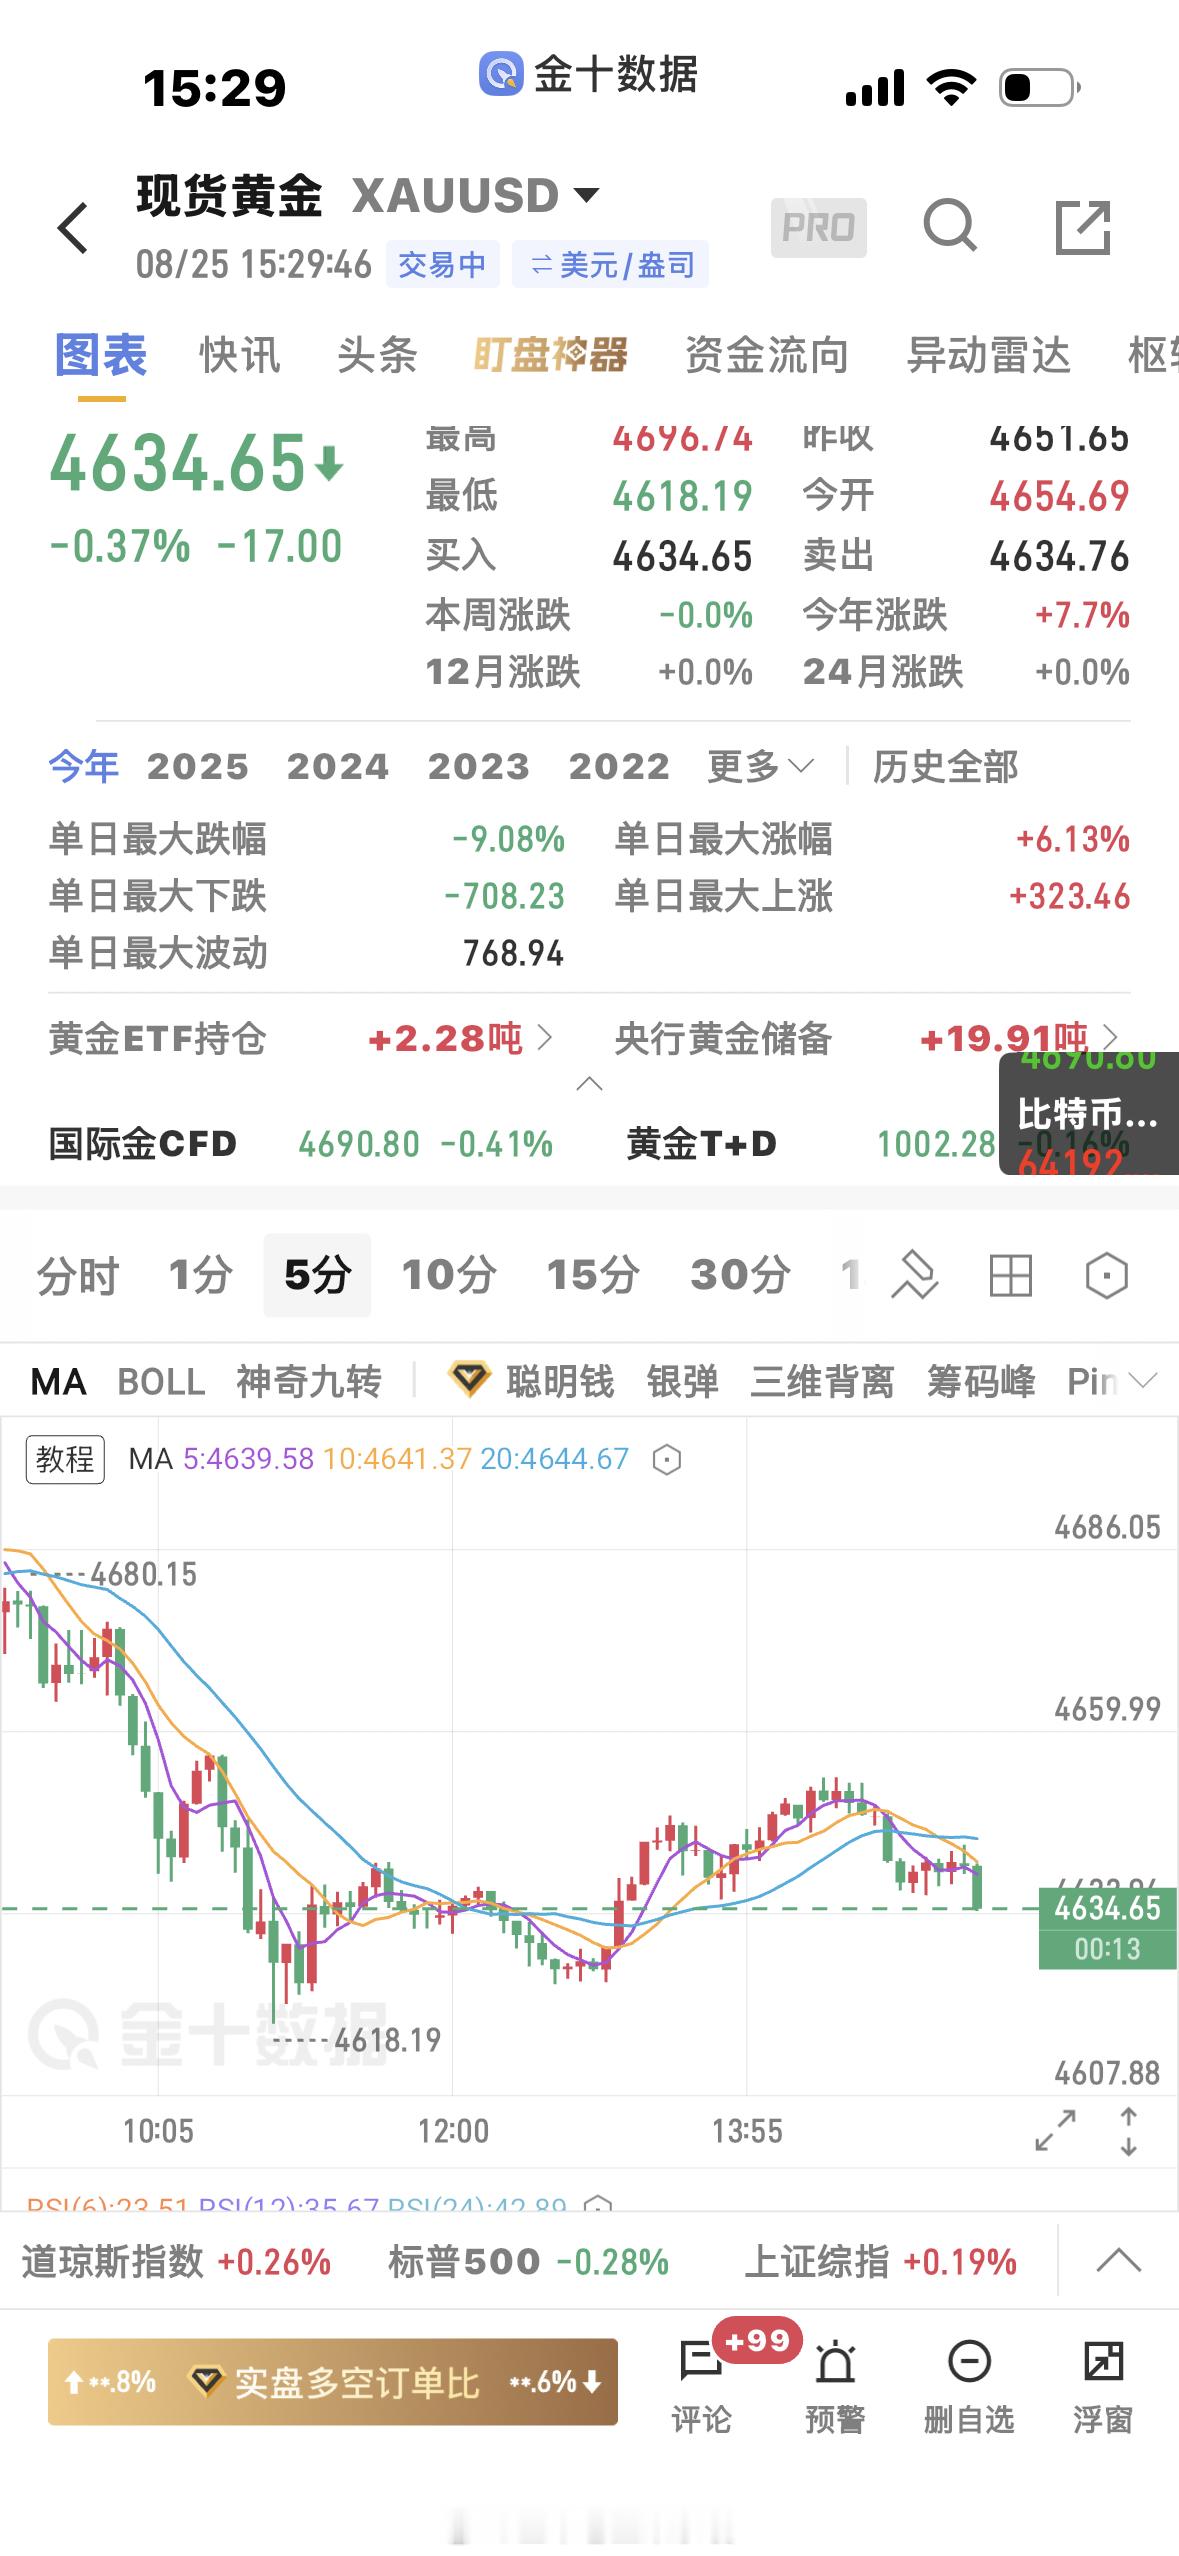This screenshot has height=2556, width=1179.
Task: Open the hexagon chart settings icon
Action: (1106, 1276)
